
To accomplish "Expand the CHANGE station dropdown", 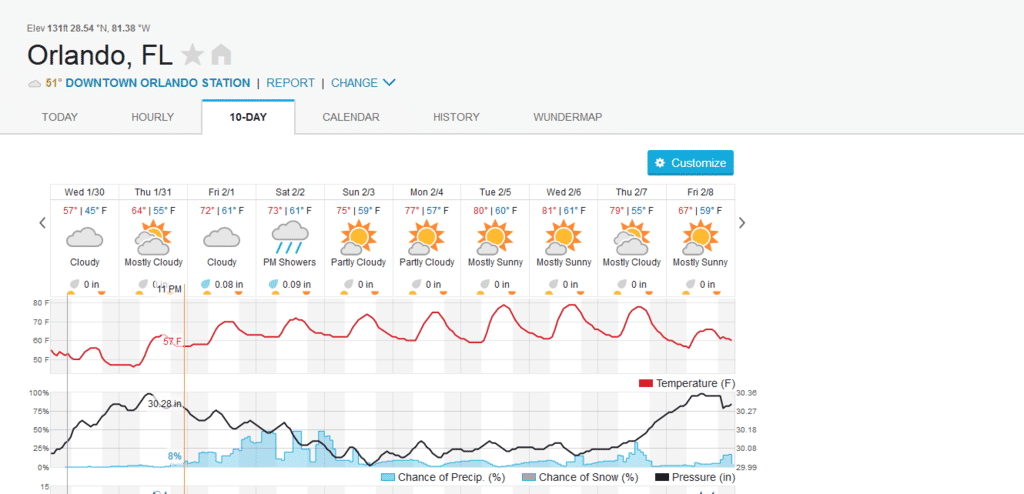I will (x=363, y=83).
